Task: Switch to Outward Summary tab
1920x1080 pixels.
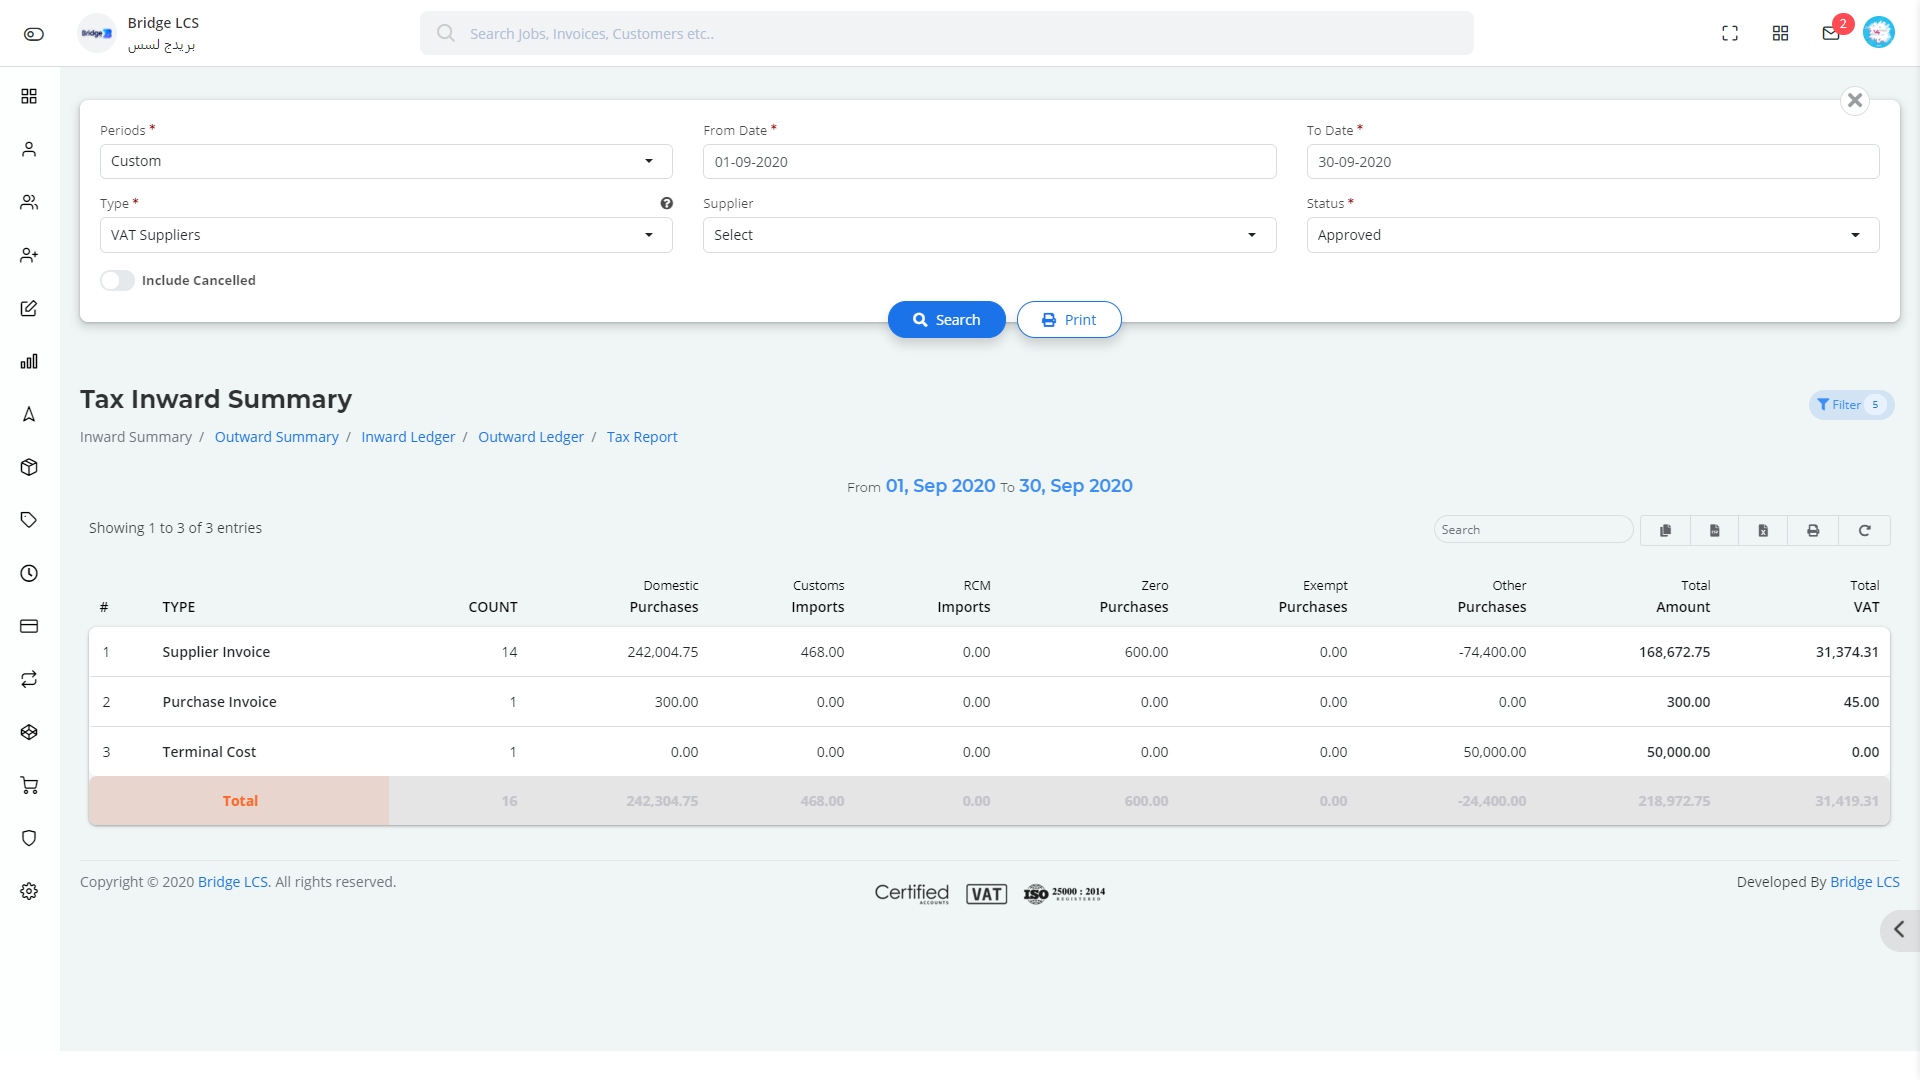Action: 276,436
